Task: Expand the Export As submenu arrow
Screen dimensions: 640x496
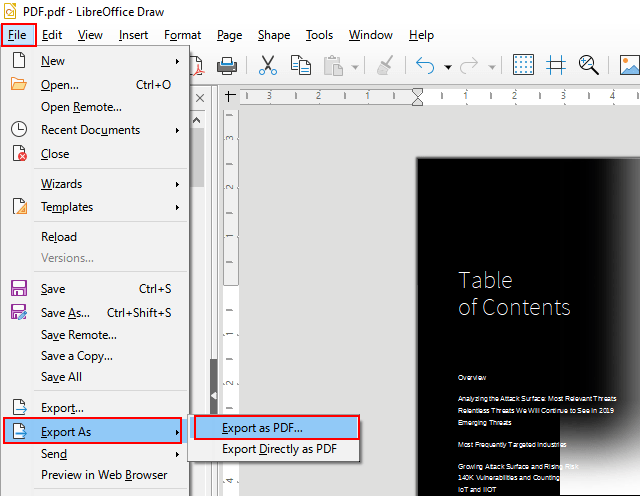Action: (177, 432)
